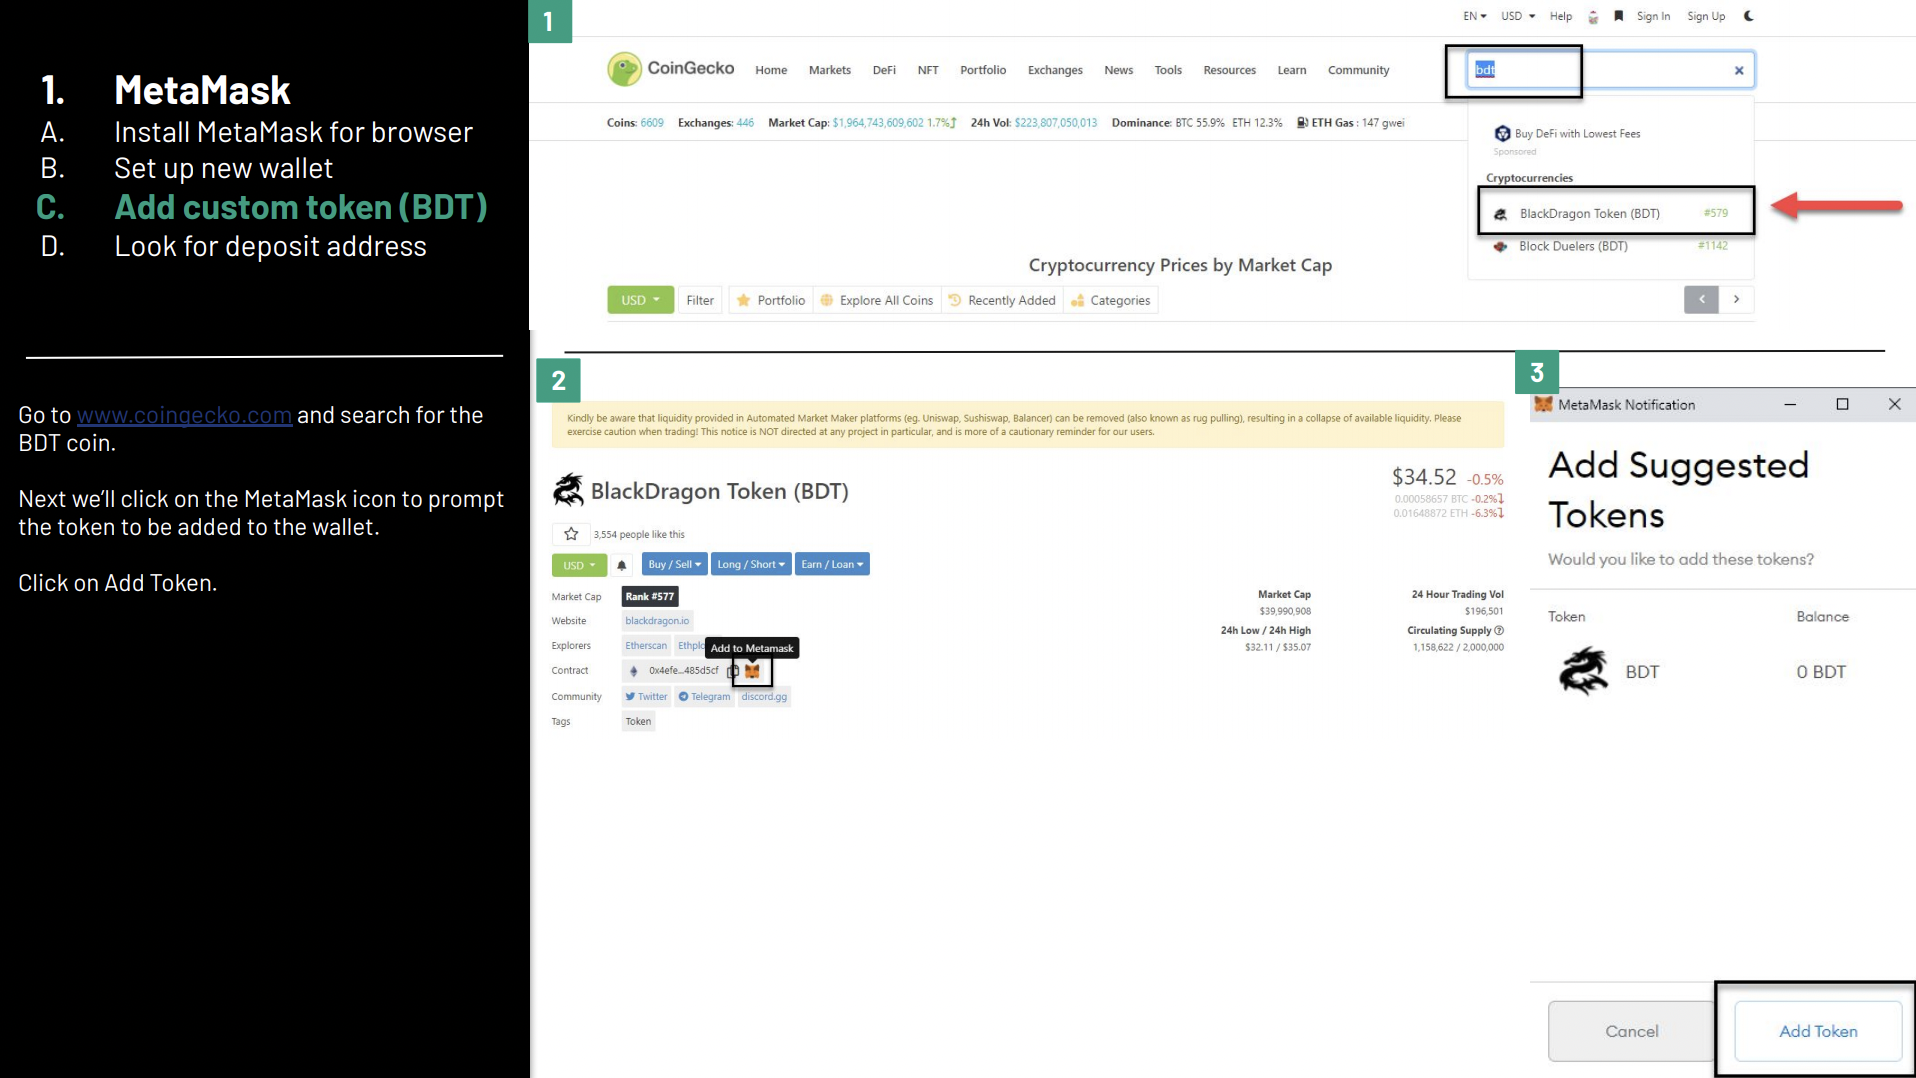1916x1078 pixels.
Task: Click Cancel in MetaMask Notification
Action: (1631, 1031)
